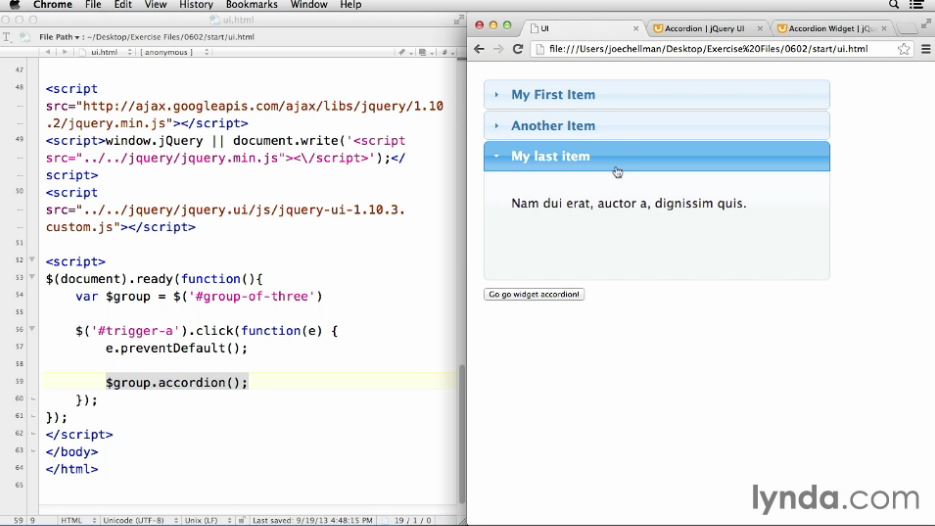Open the anonymous function popup
The image size is (935, 526).
click(x=174, y=52)
